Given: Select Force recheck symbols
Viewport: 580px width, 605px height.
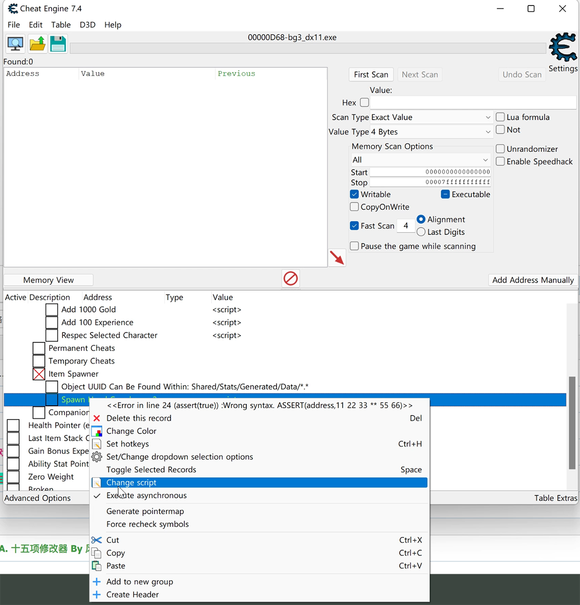Looking at the screenshot, I should pos(259,524).
